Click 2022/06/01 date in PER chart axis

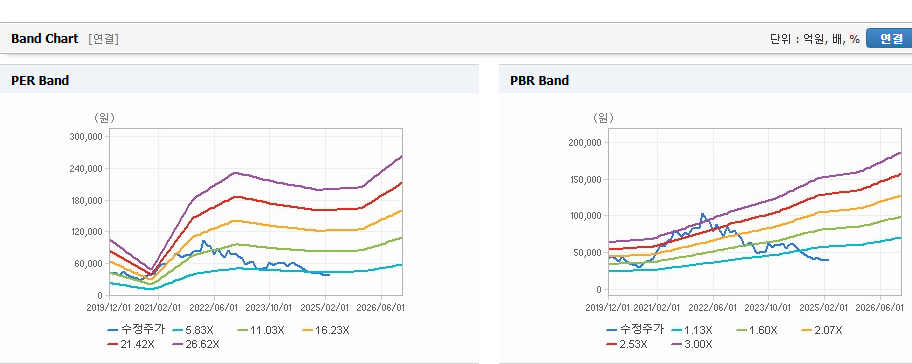[213, 307]
